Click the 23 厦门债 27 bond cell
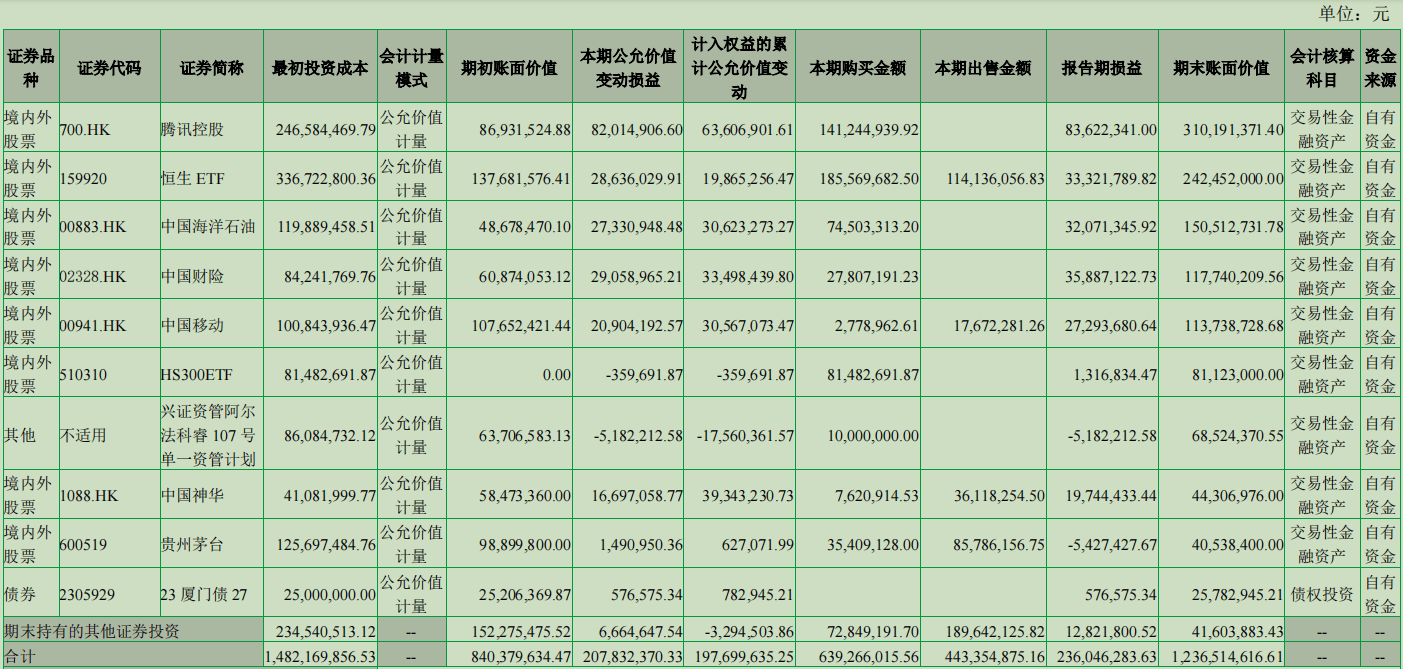 click(x=211, y=593)
